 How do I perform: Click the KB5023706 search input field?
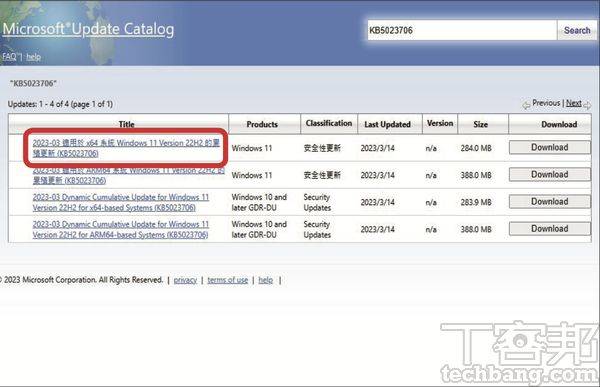(462, 30)
